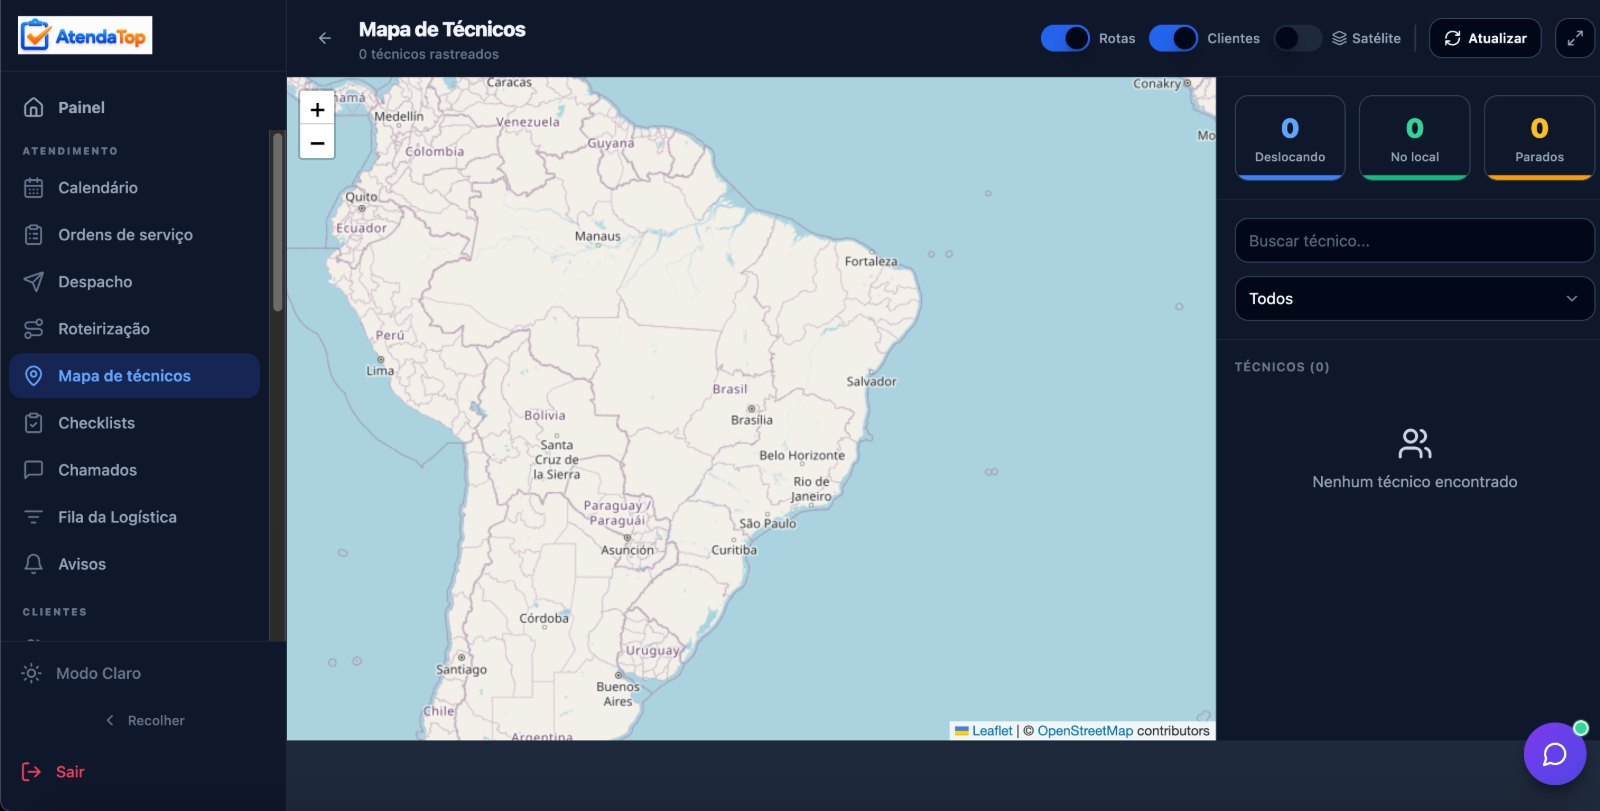Click the Mapa de técnicos pin icon
Screen dimensions: 1600x811
(33, 375)
